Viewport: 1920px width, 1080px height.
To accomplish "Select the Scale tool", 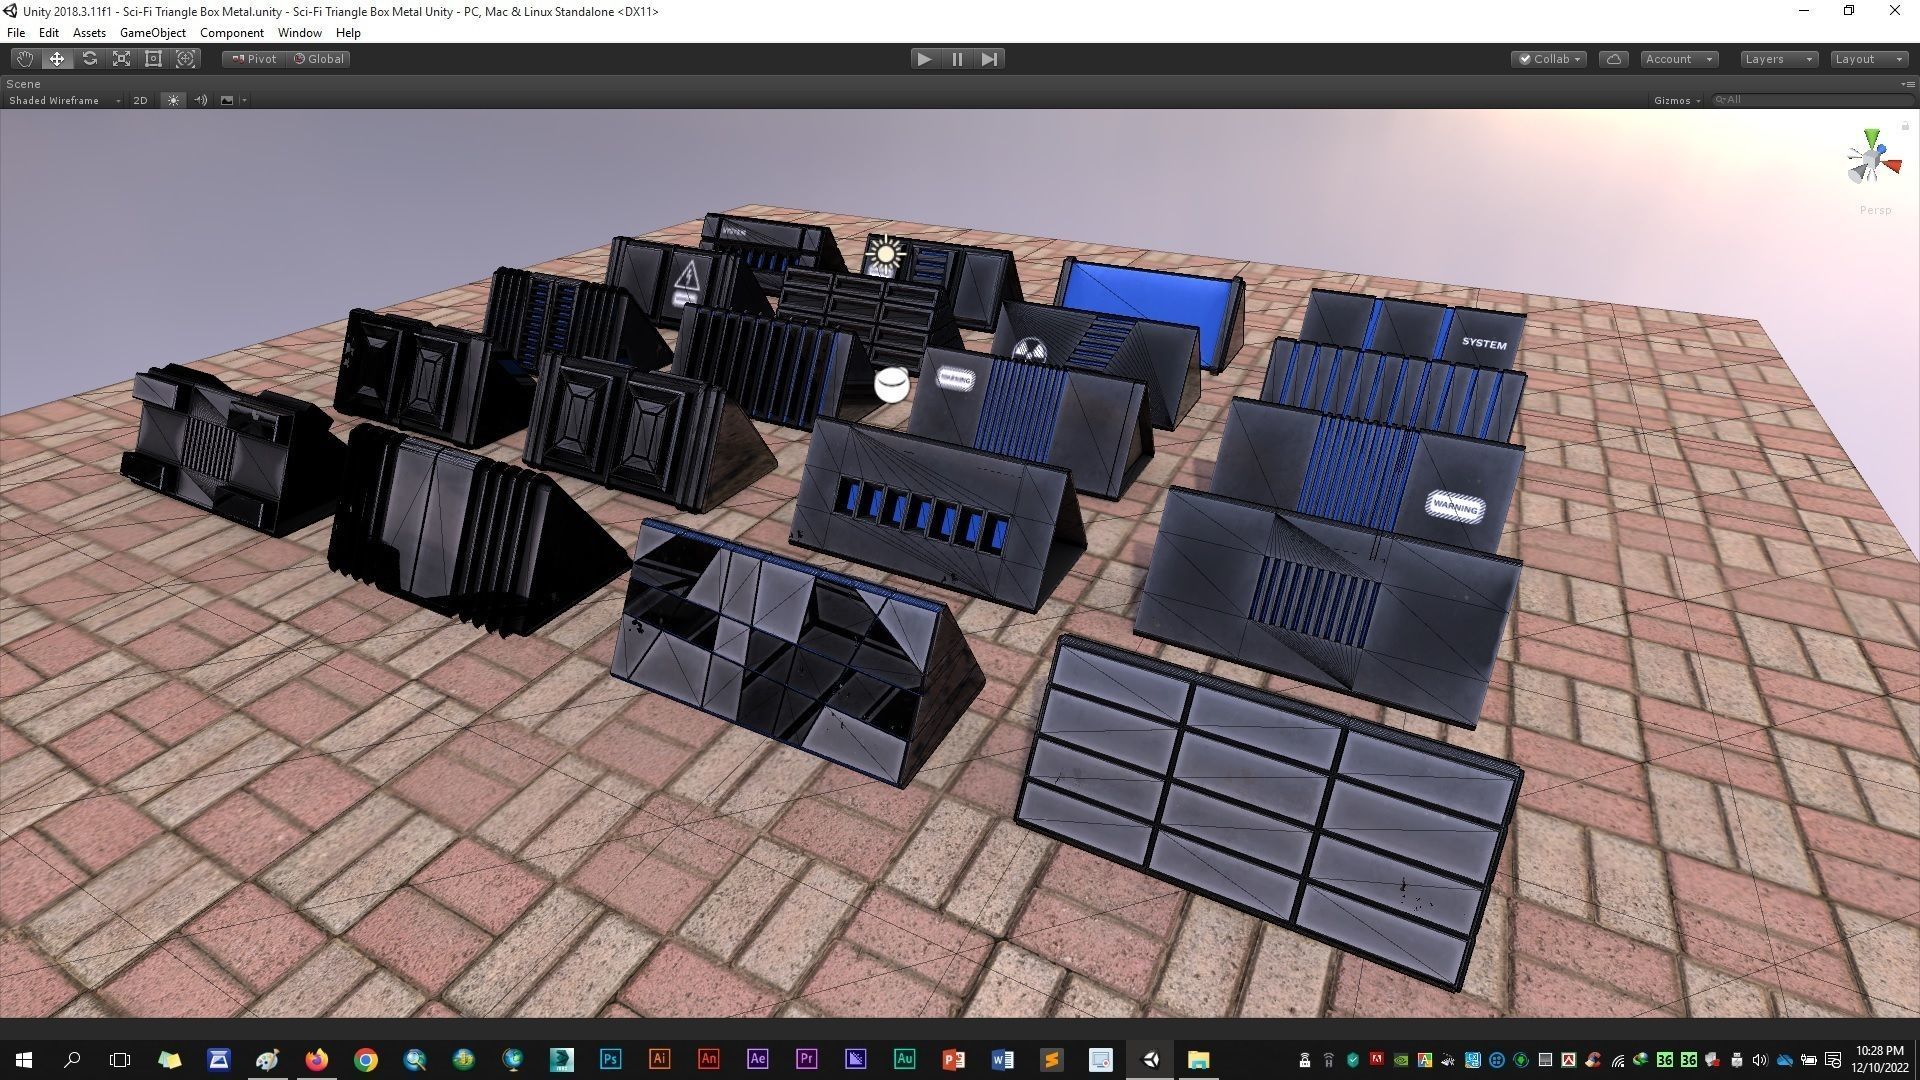I will pyautogui.click(x=121, y=59).
